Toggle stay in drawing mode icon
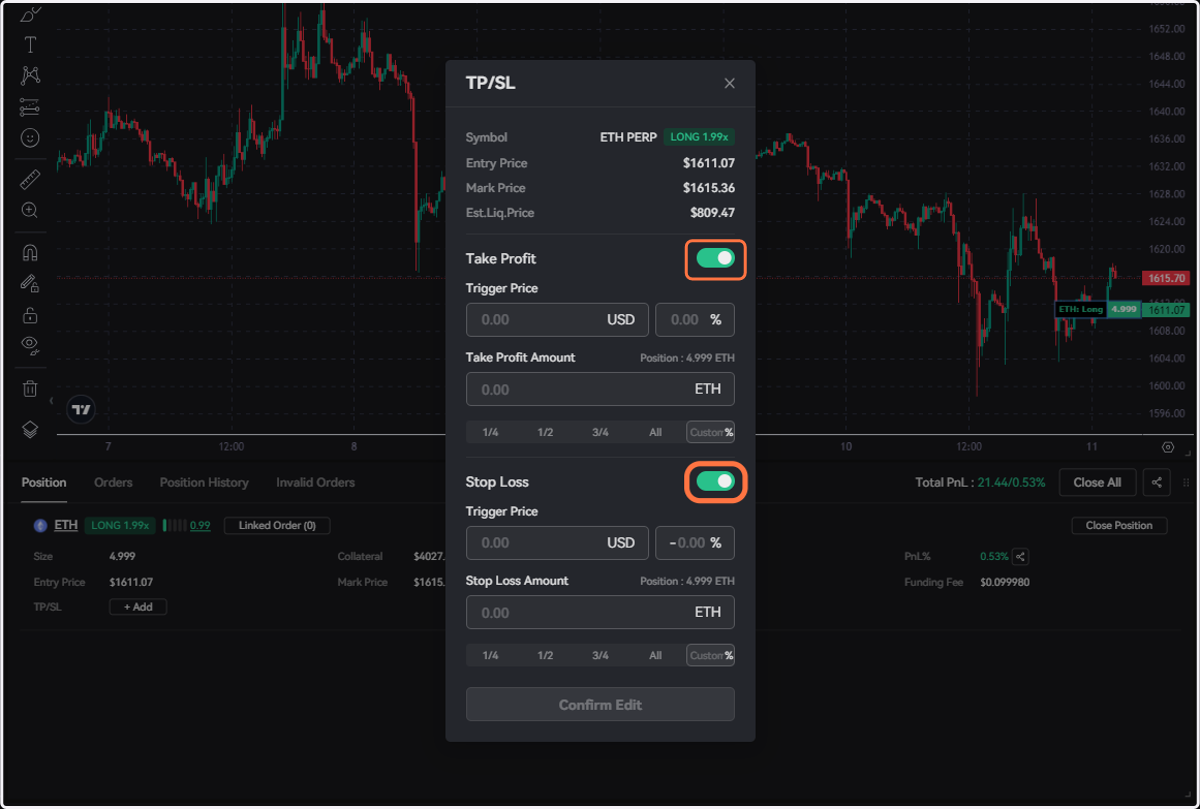The image size is (1200, 809). pyautogui.click(x=30, y=284)
